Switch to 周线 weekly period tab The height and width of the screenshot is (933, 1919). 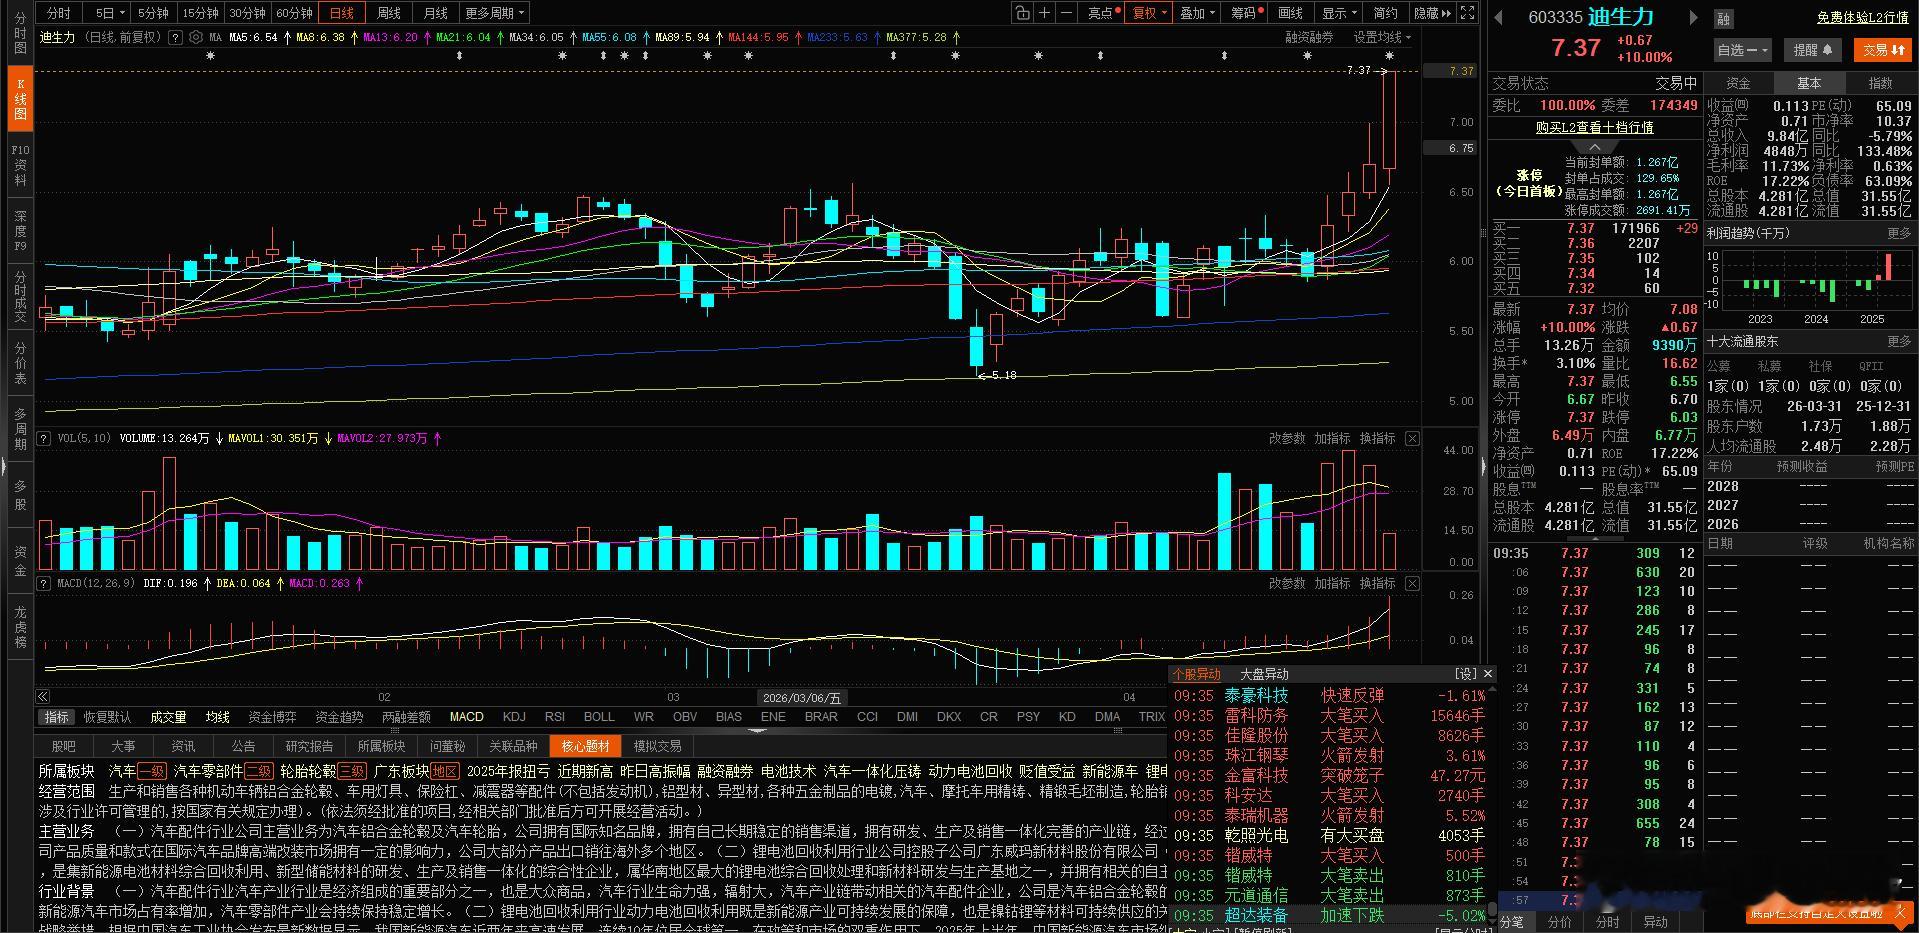(x=388, y=13)
